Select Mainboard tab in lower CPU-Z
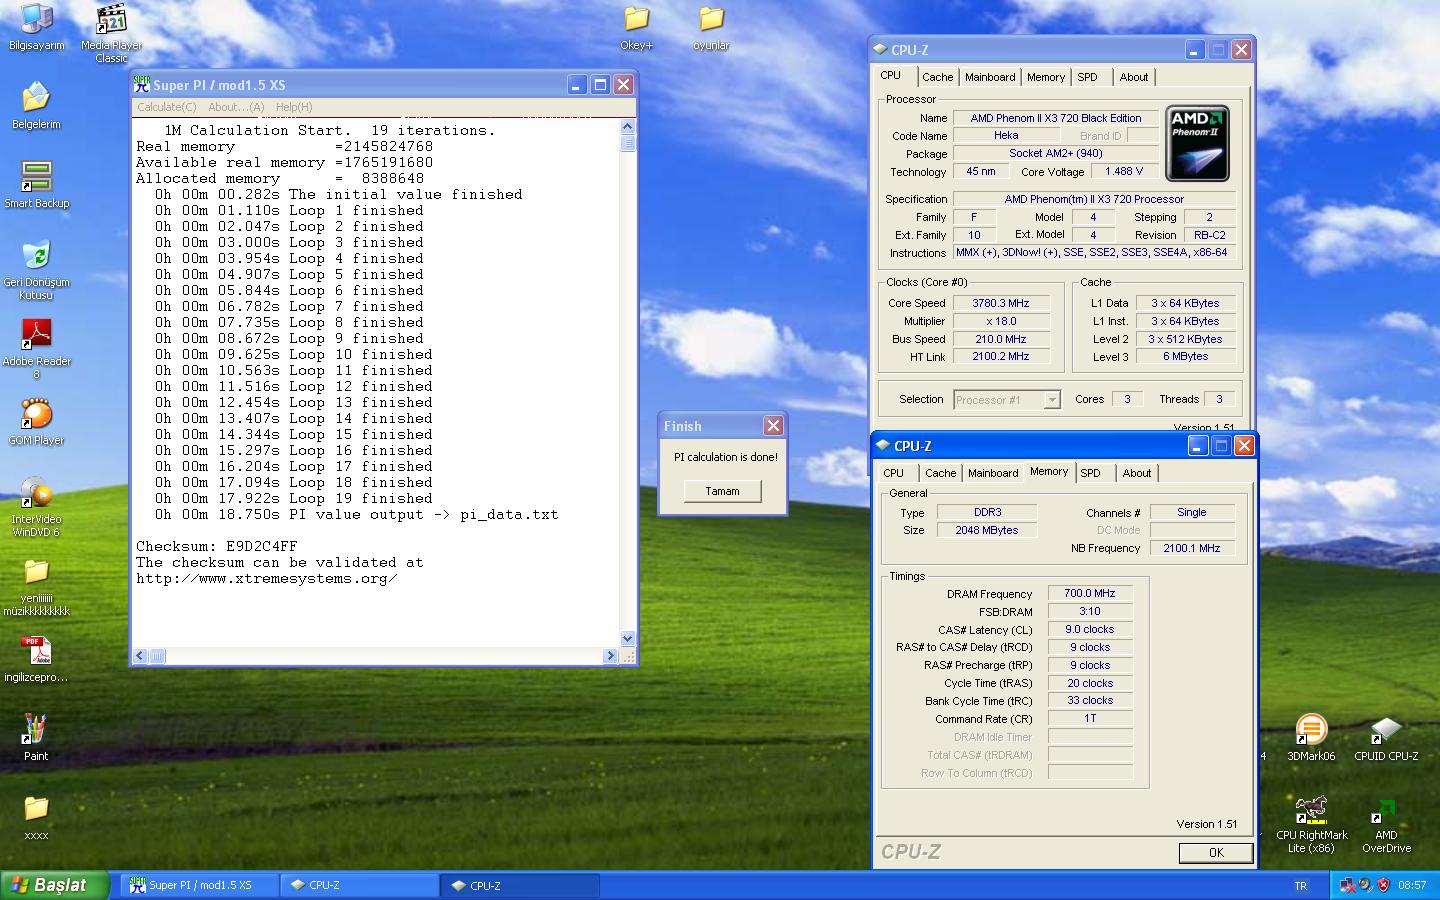 tap(993, 473)
